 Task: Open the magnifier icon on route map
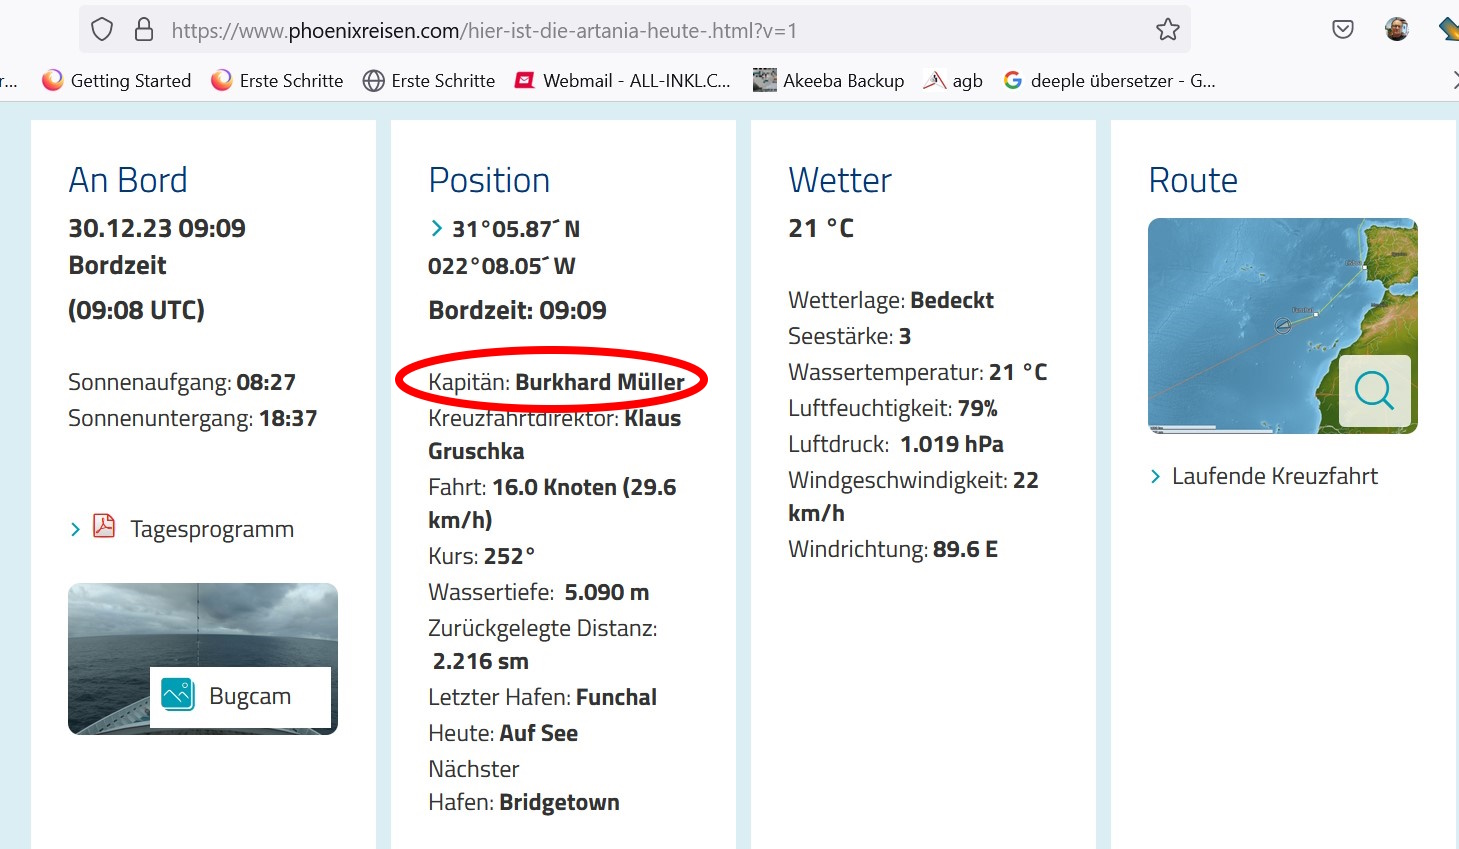tap(1374, 391)
